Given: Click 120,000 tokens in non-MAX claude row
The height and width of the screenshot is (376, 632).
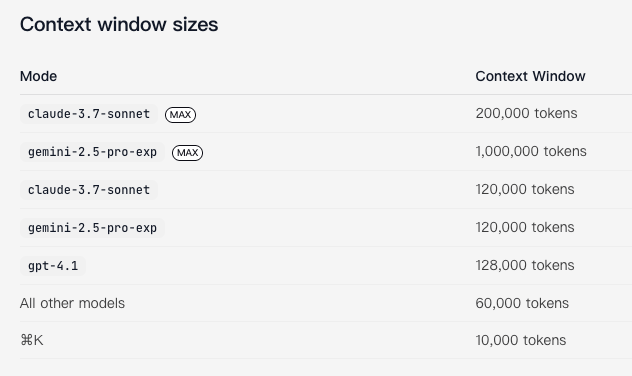Looking at the screenshot, I should point(525,189).
